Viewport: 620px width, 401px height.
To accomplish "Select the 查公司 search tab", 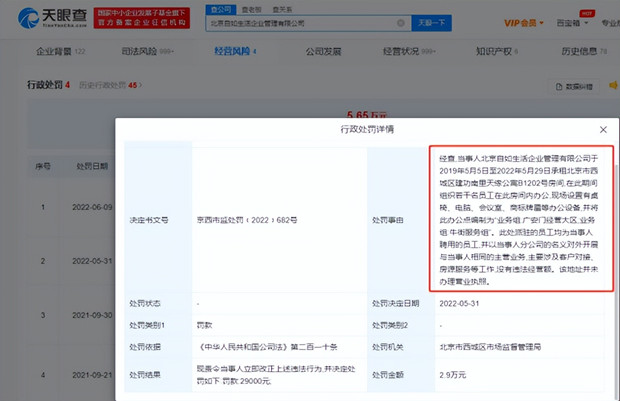I will 221,9.
